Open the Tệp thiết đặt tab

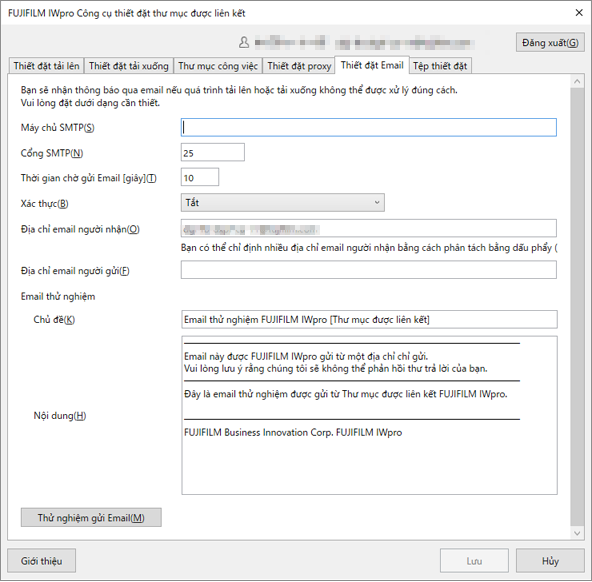440,66
